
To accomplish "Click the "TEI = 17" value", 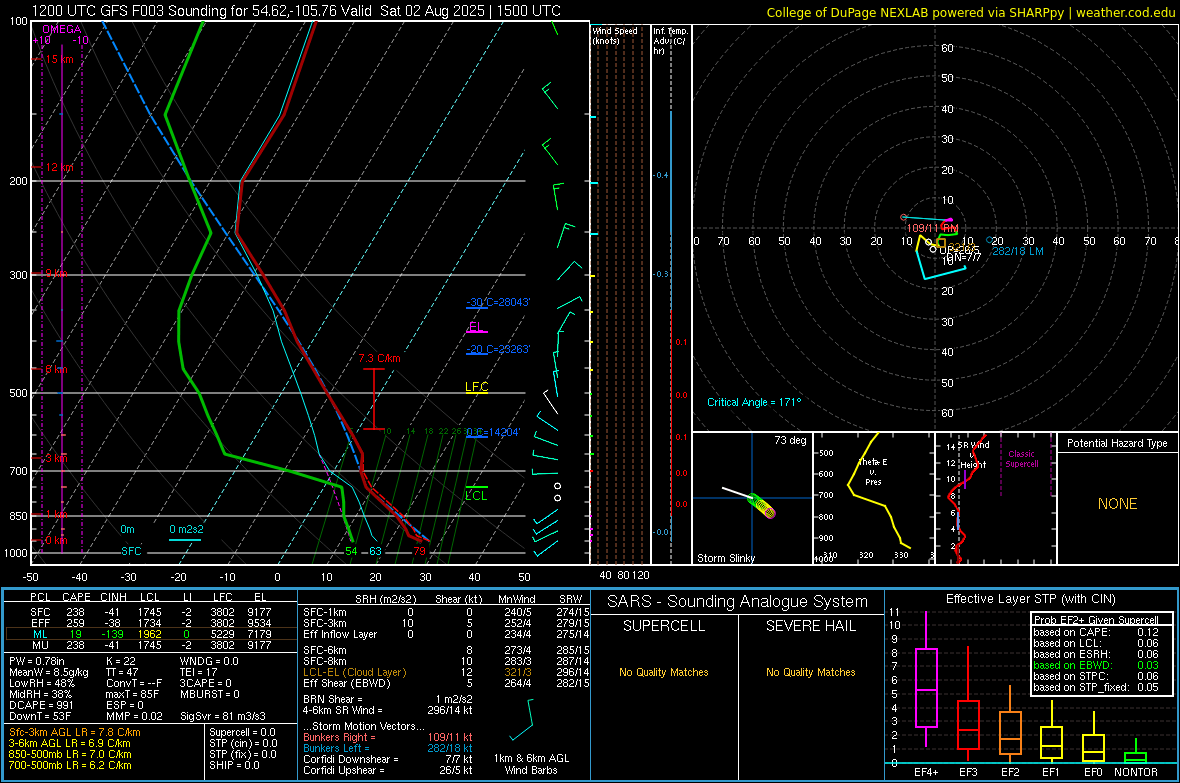I will pos(199,672).
